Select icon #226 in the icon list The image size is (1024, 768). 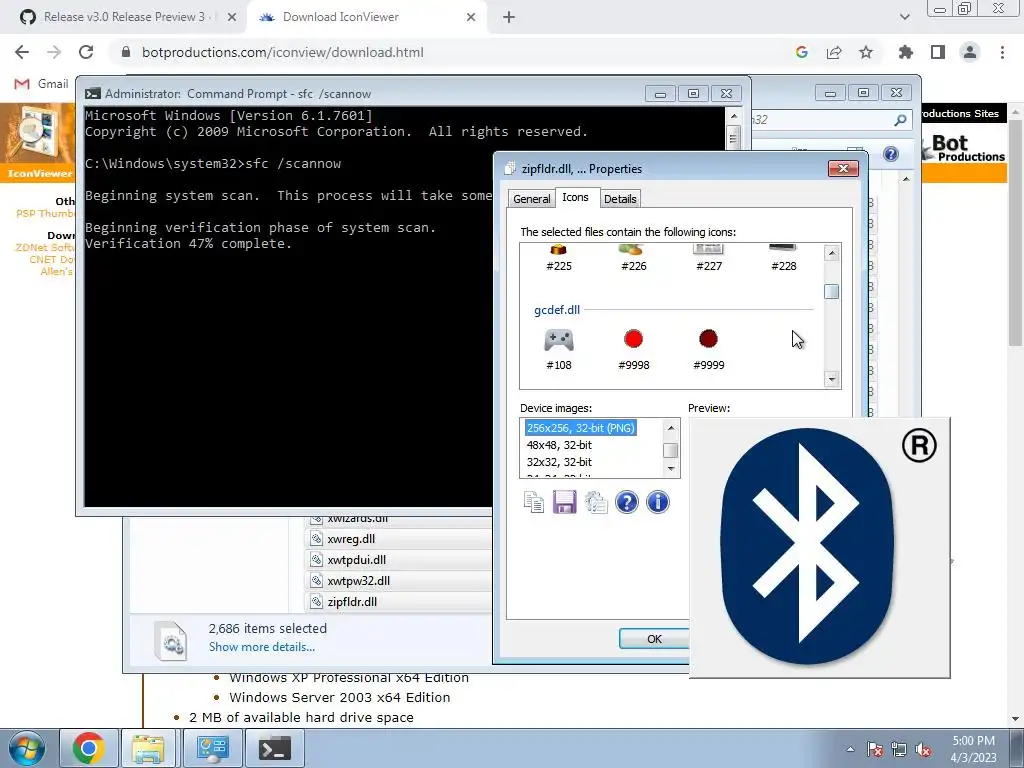(633, 259)
